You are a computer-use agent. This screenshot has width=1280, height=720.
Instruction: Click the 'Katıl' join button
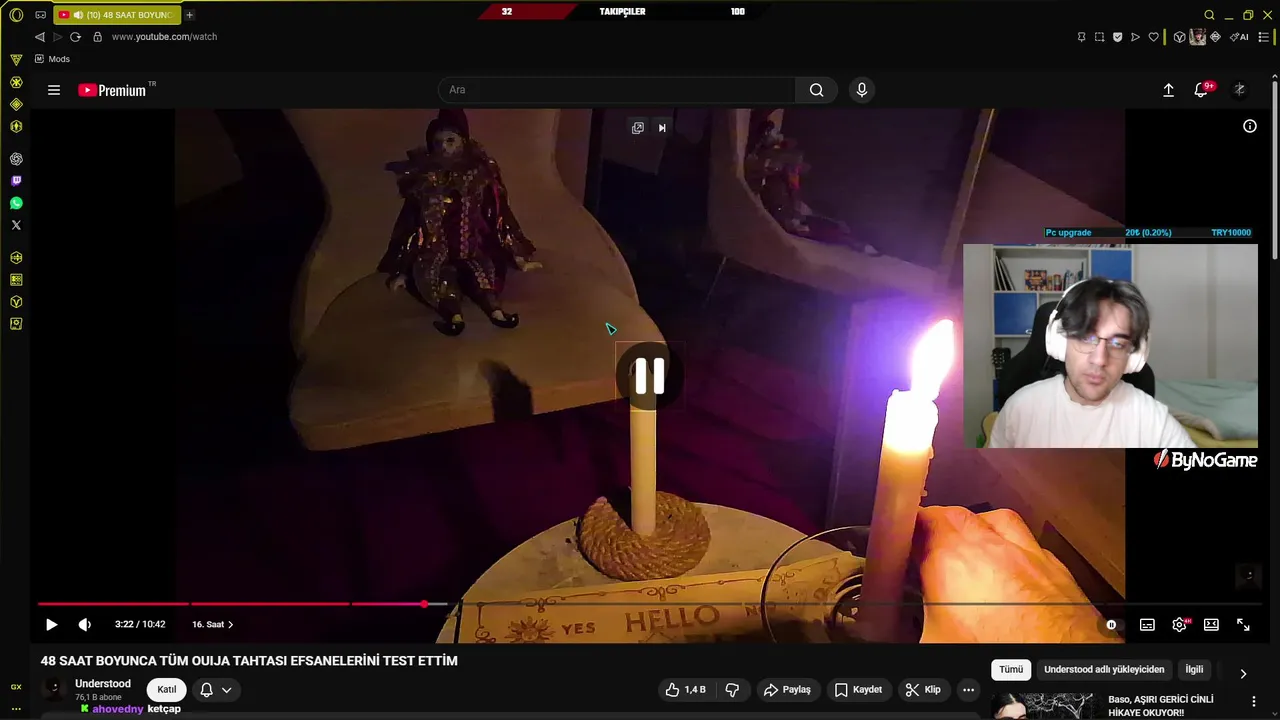click(167, 689)
